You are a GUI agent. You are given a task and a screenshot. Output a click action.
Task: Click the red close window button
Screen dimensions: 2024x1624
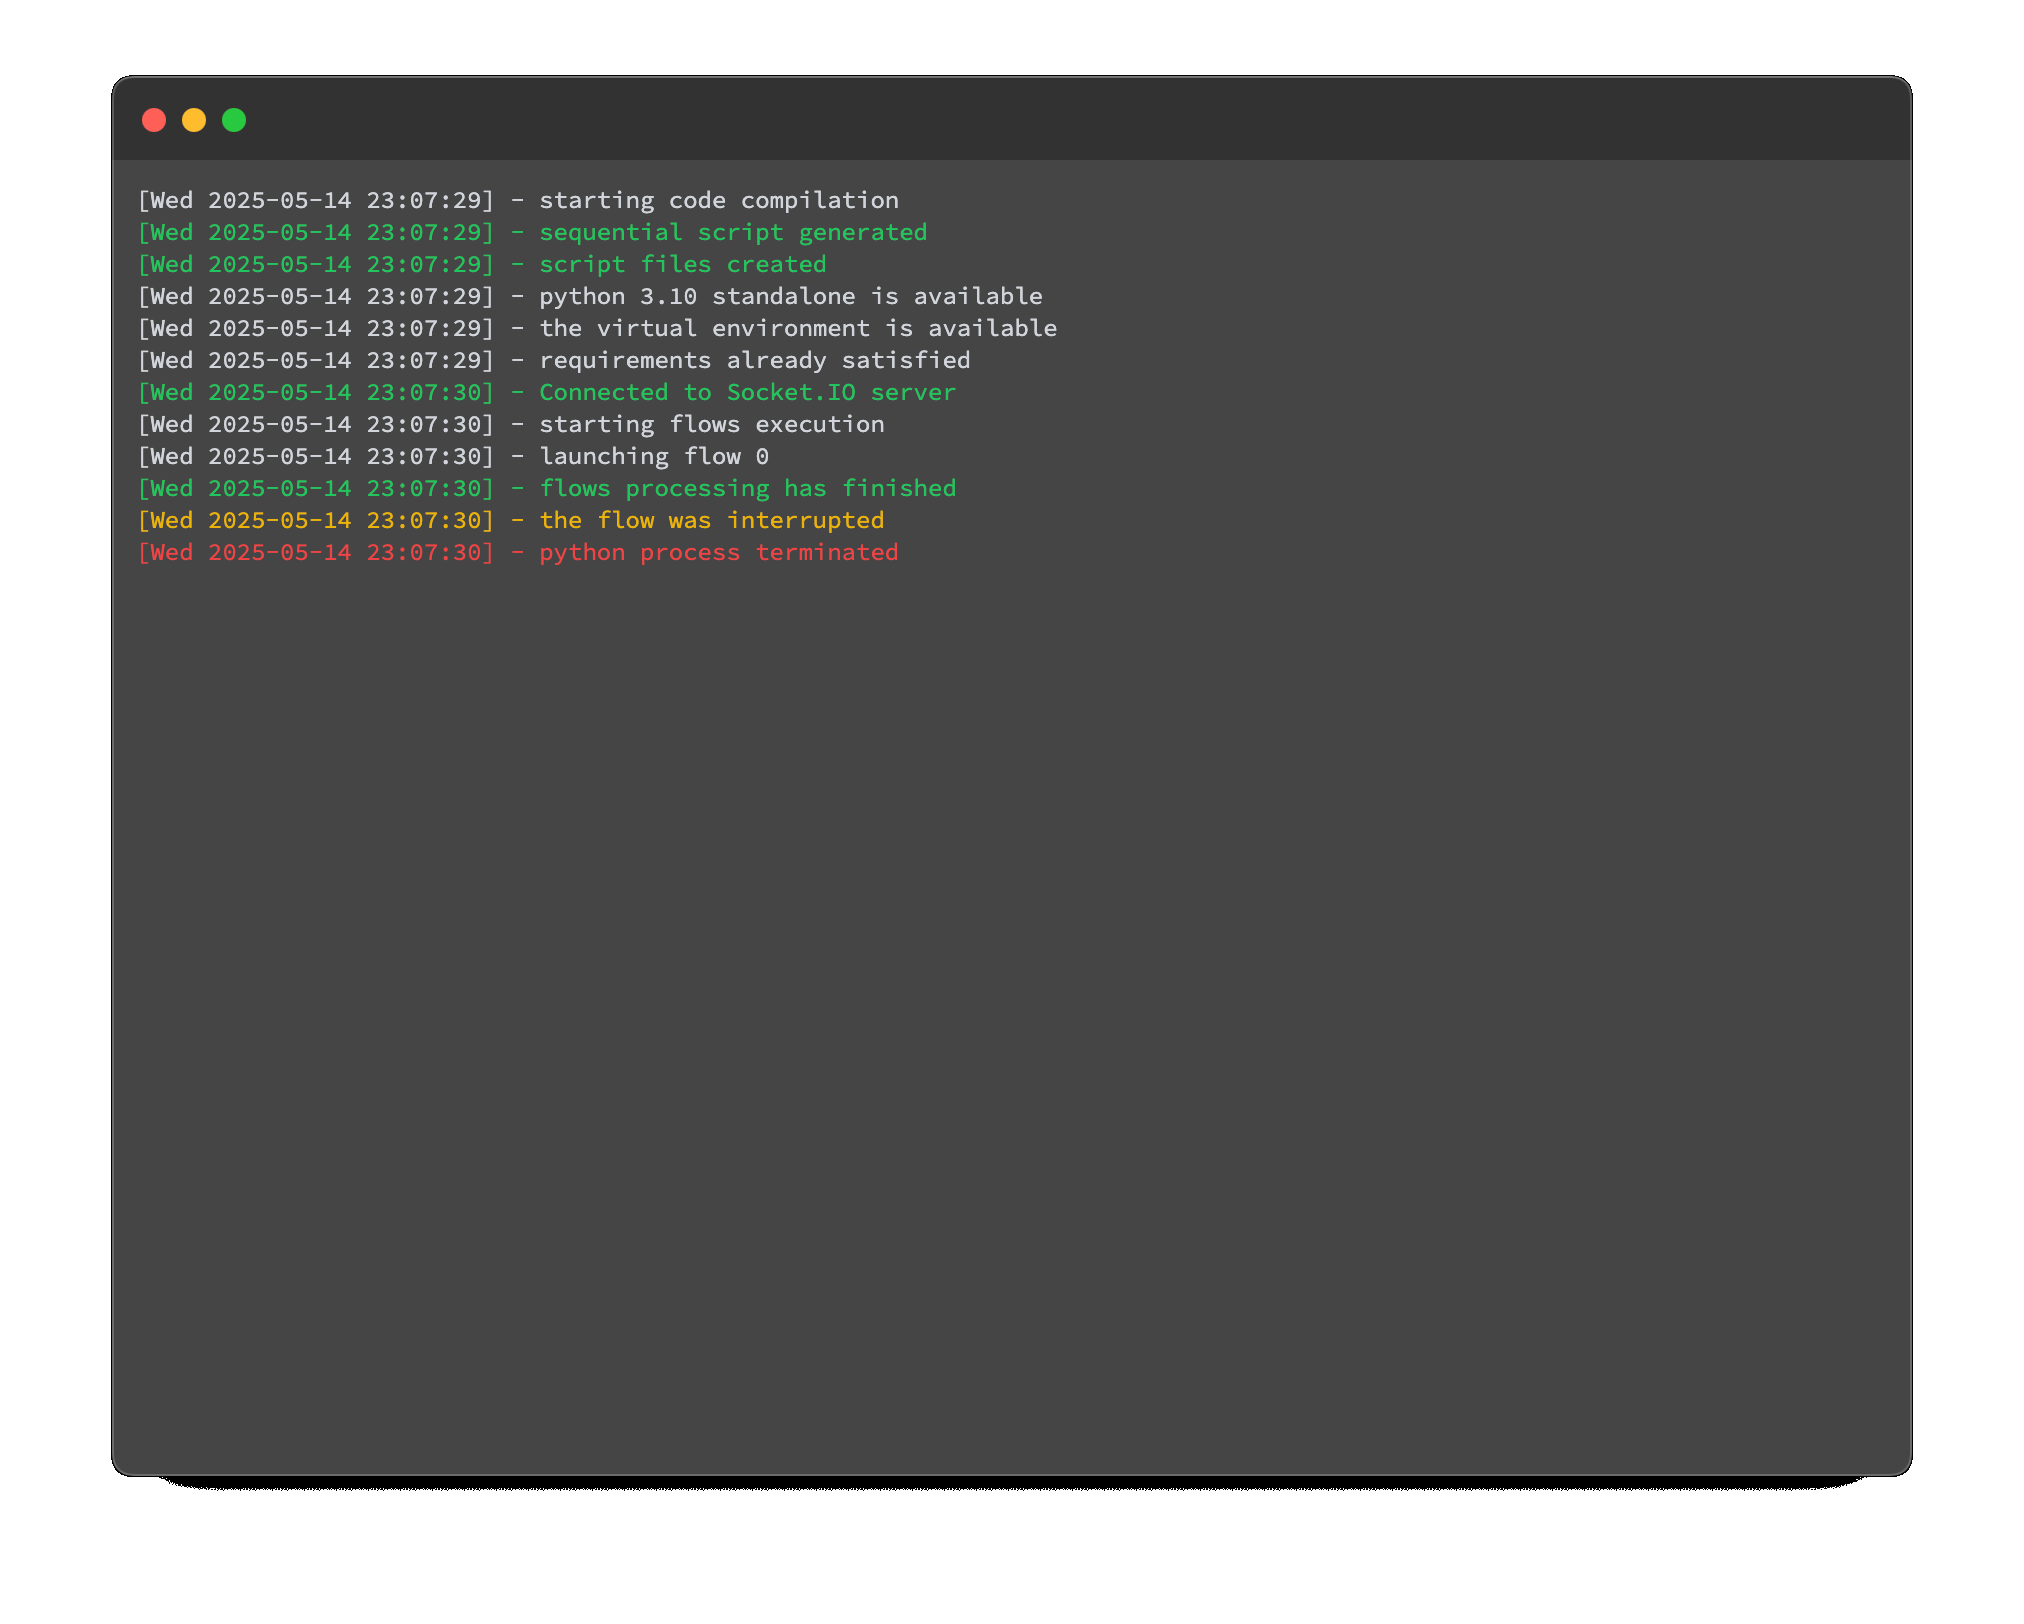tap(154, 120)
